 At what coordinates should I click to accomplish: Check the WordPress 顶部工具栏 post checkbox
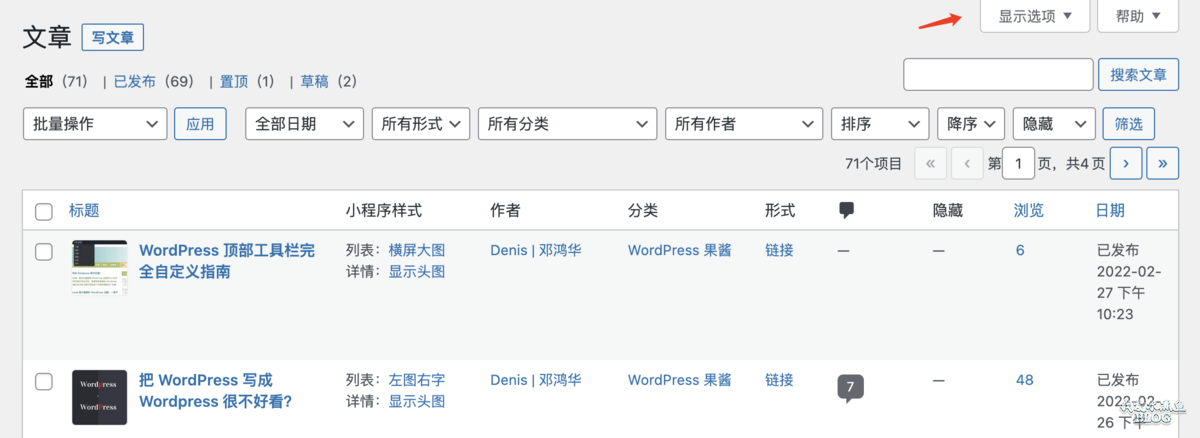44,252
